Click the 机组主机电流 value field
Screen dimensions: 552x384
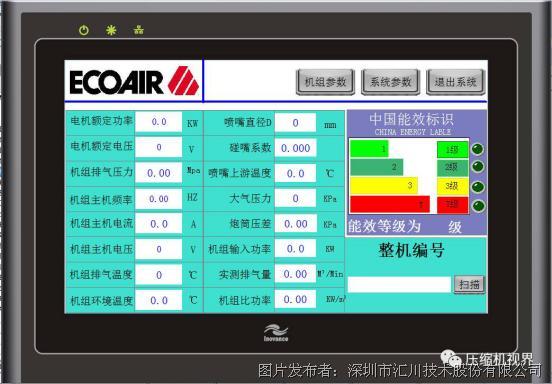click(x=159, y=224)
